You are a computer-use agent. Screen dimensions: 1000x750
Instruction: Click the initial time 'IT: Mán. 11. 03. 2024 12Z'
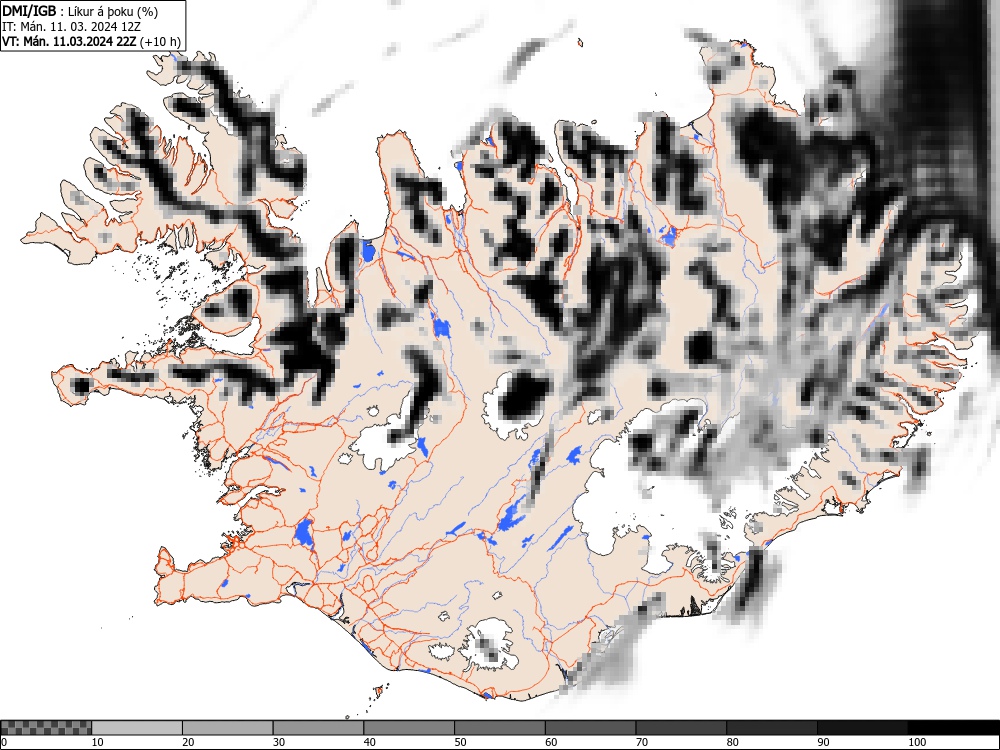[x=71, y=27]
